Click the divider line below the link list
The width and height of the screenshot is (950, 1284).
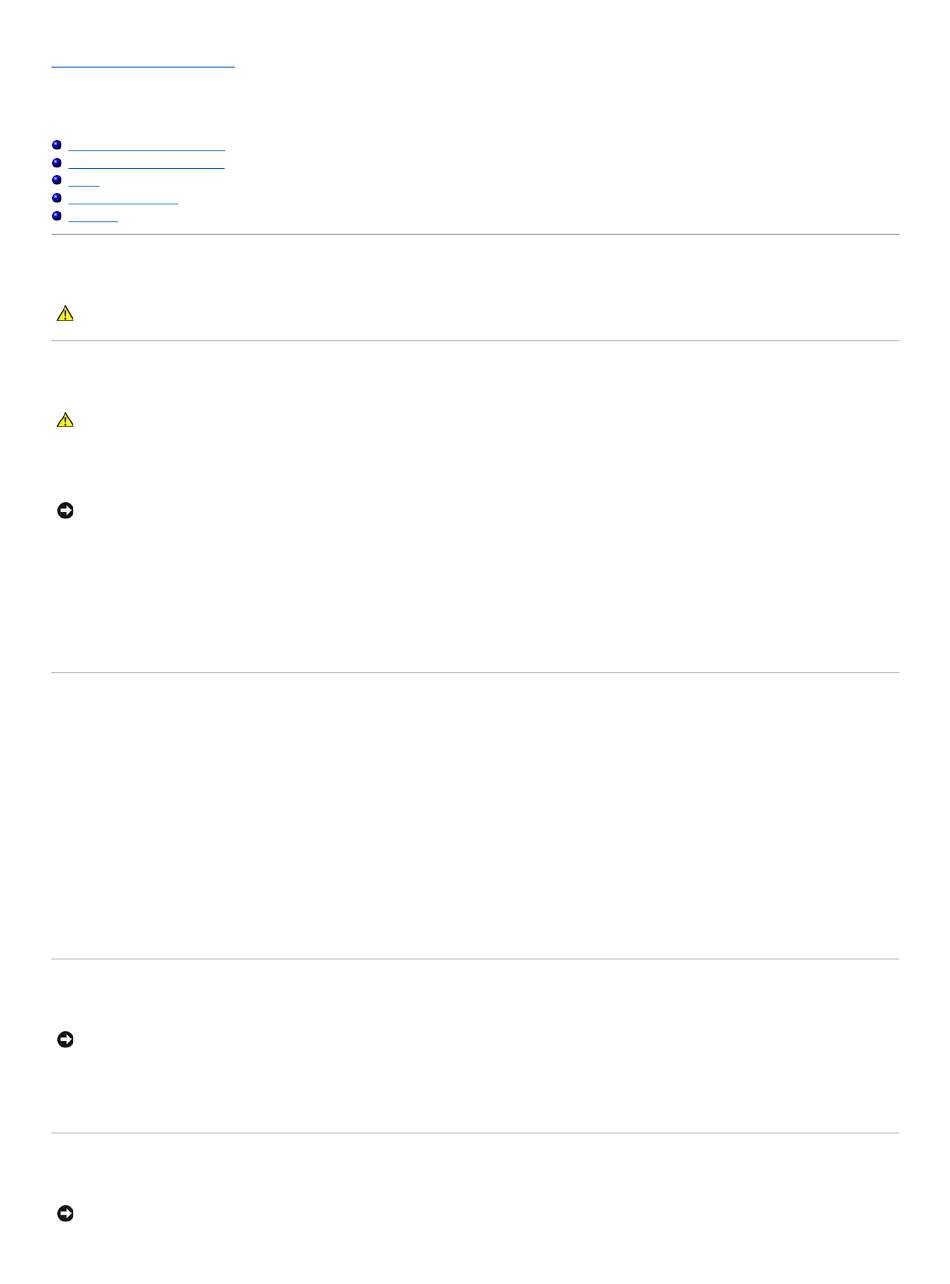click(475, 234)
